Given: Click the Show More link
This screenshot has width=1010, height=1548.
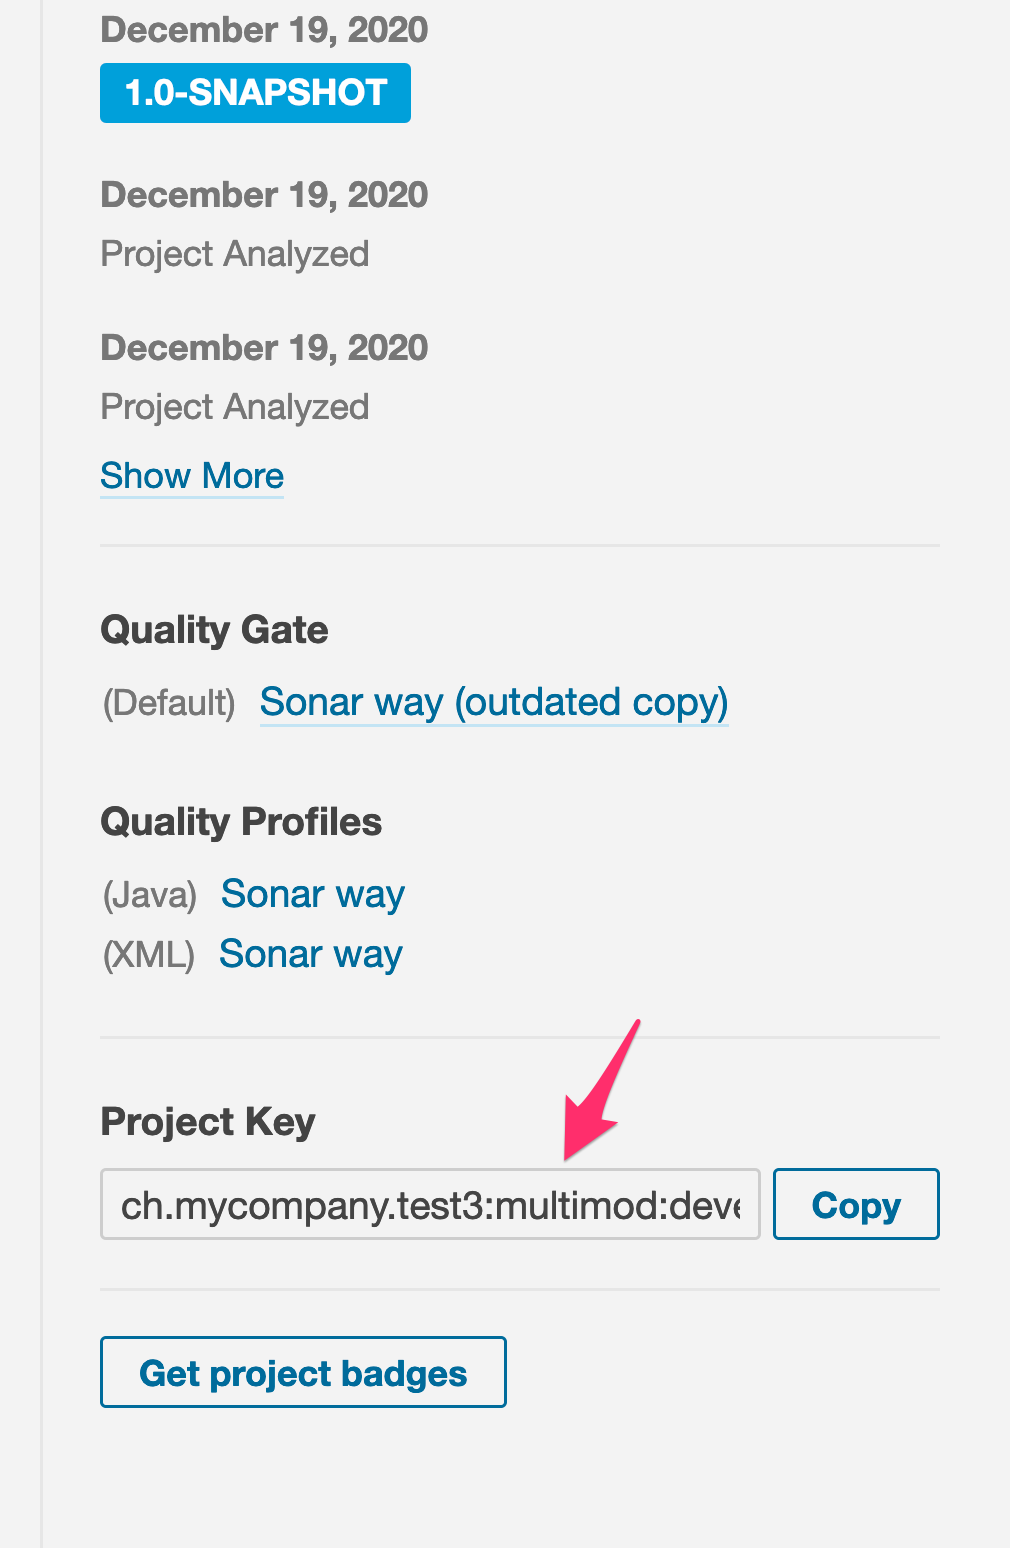Looking at the screenshot, I should 192,476.
